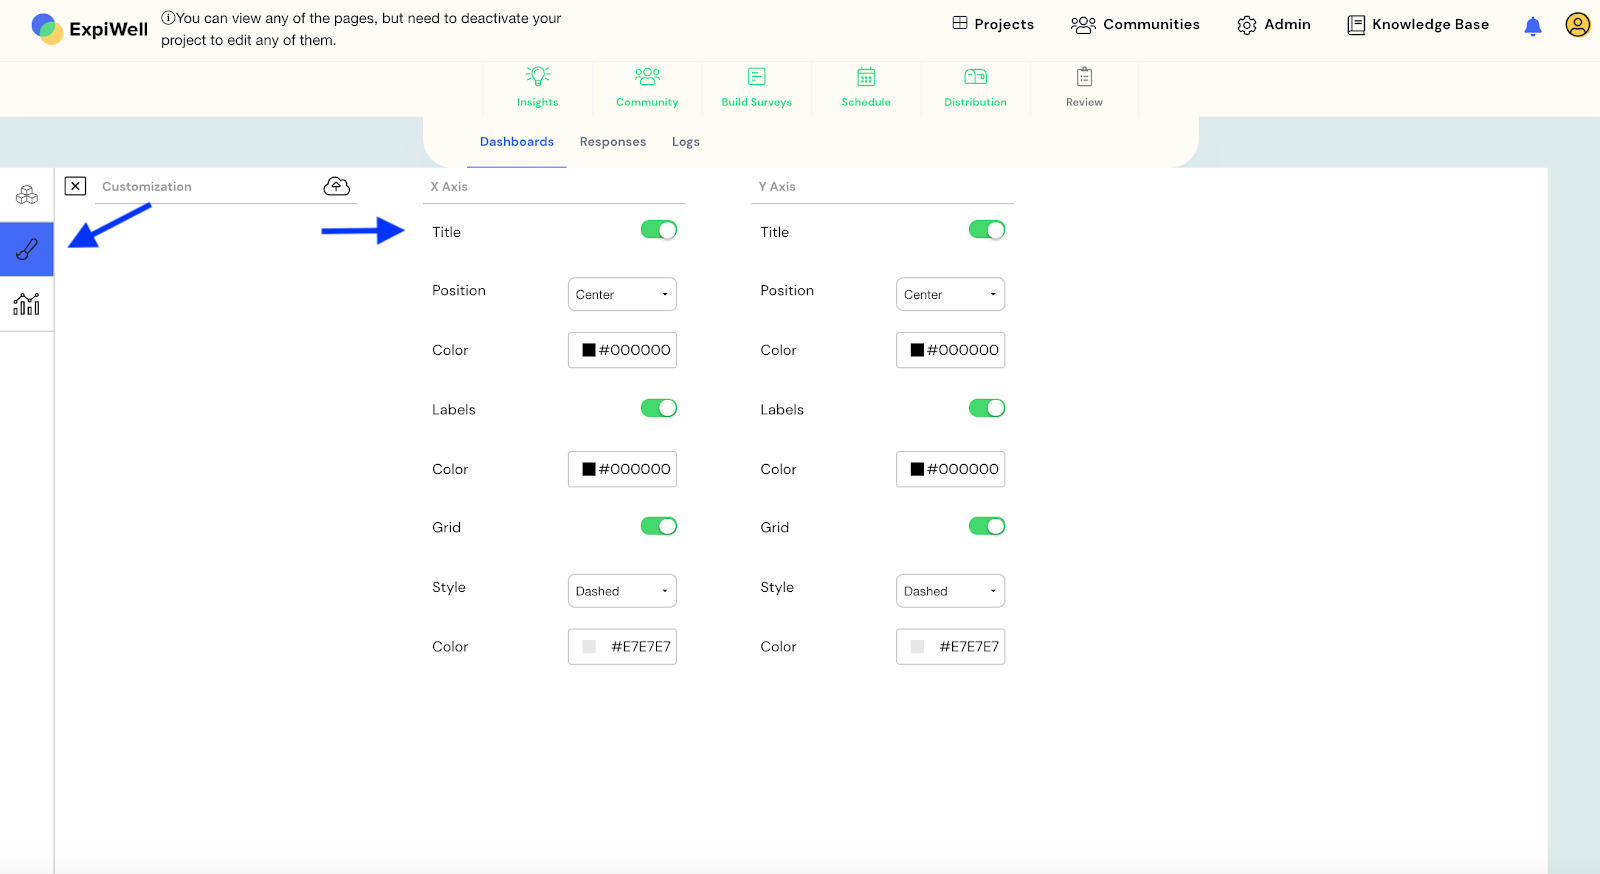Open the user profile avatar
1600x874 pixels.
point(1578,24)
